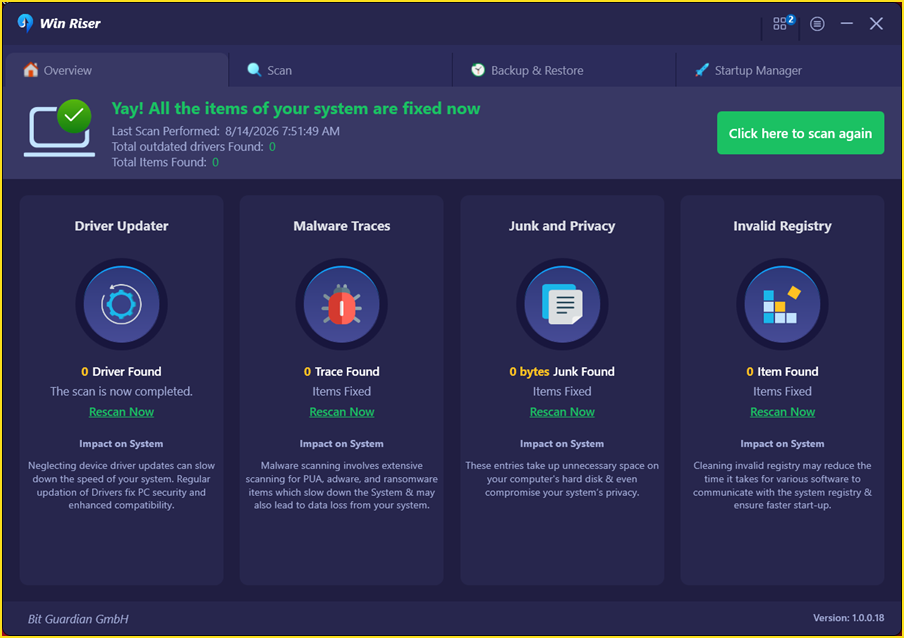904x638 pixels.
Task: Click the Version: 1.0.0.18 label
Action: (848, 618)
